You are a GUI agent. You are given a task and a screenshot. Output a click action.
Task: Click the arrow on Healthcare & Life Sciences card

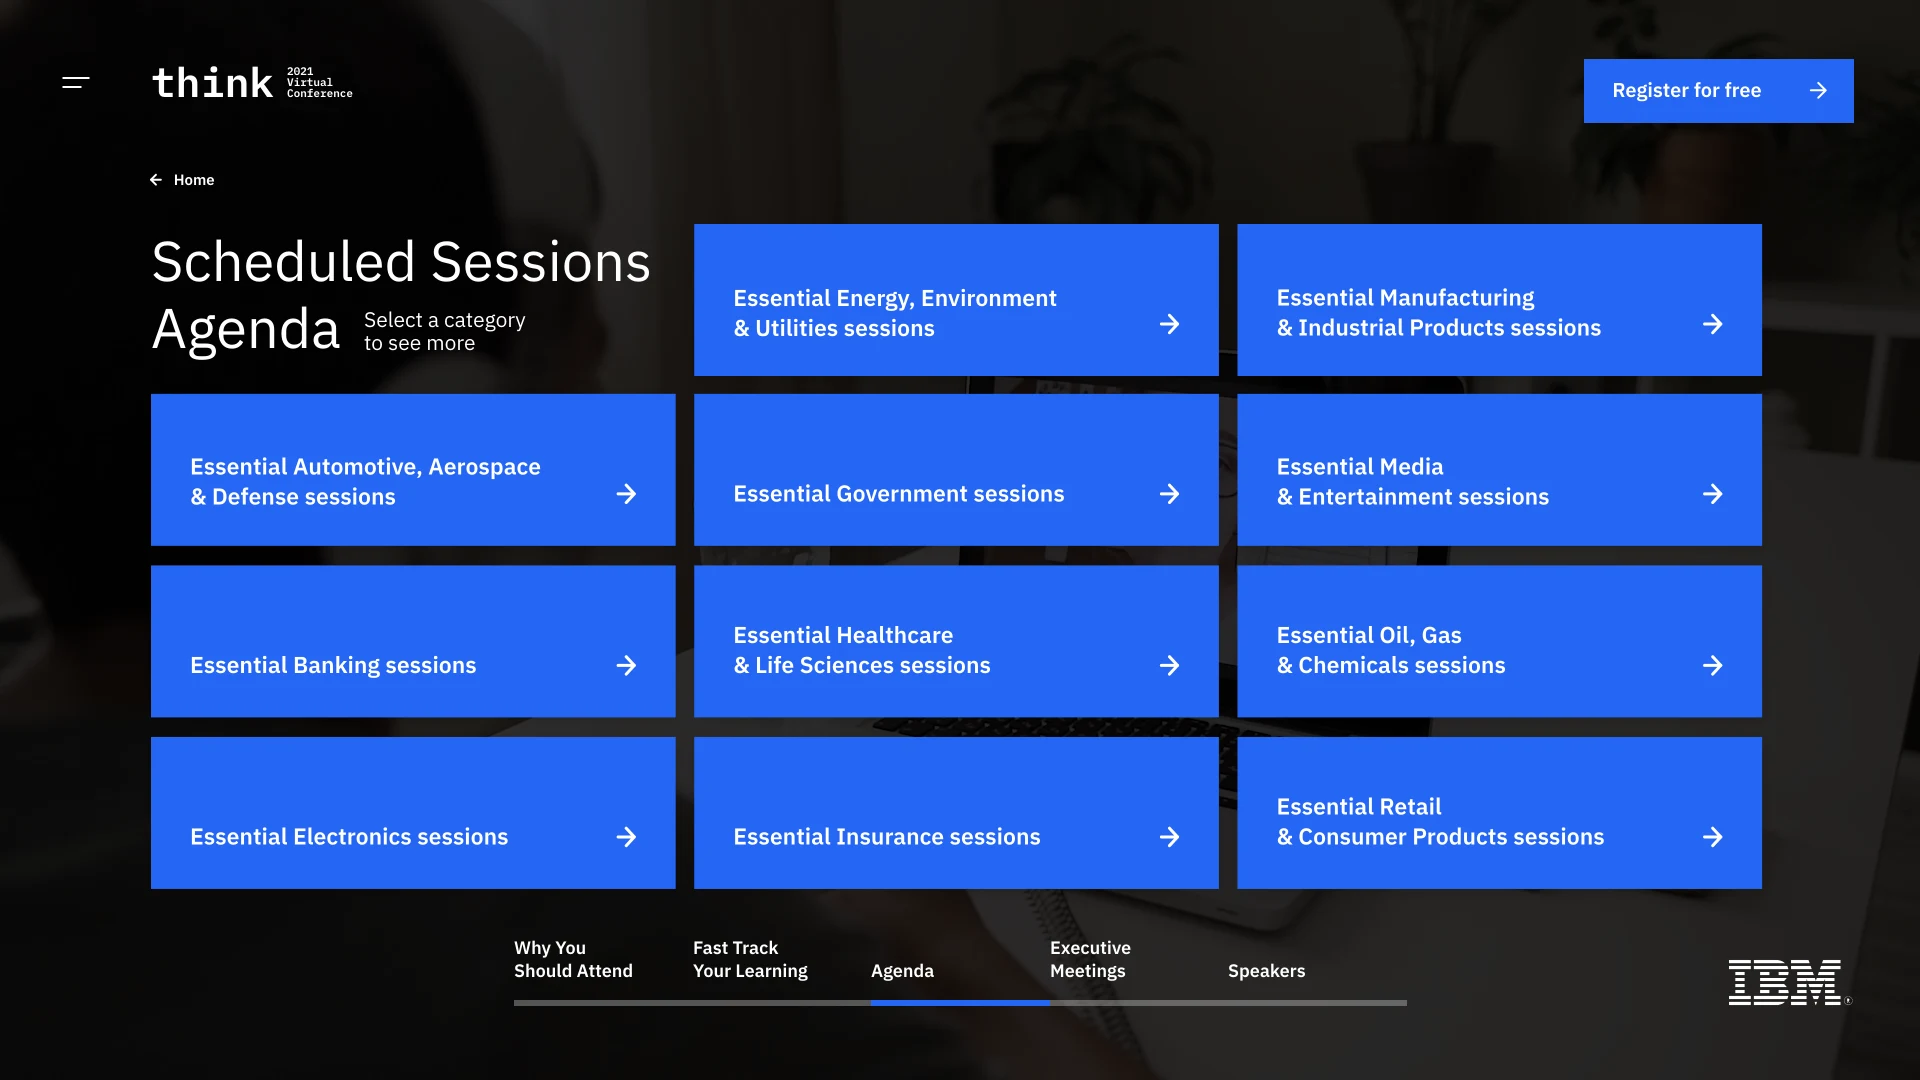click(x=1169, y=666)
